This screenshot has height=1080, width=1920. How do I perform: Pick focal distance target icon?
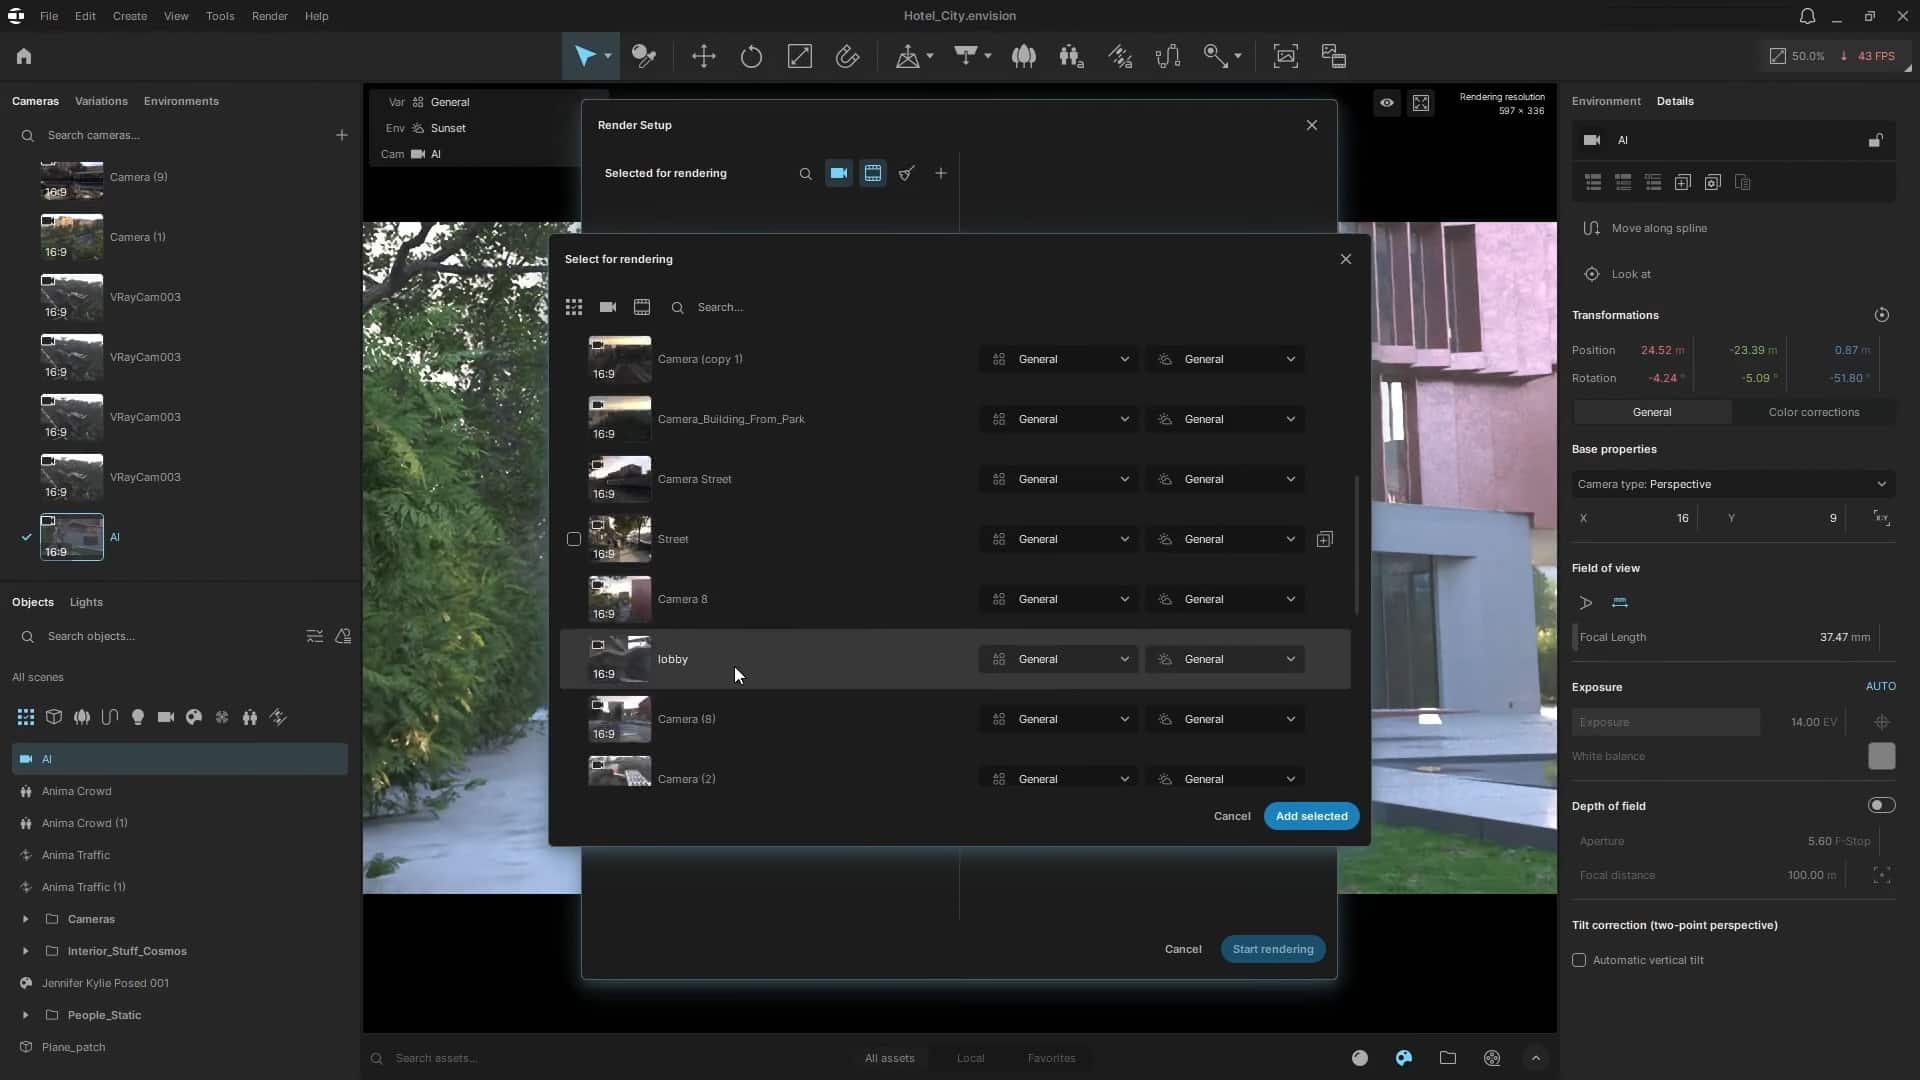tap(1882, 875)
